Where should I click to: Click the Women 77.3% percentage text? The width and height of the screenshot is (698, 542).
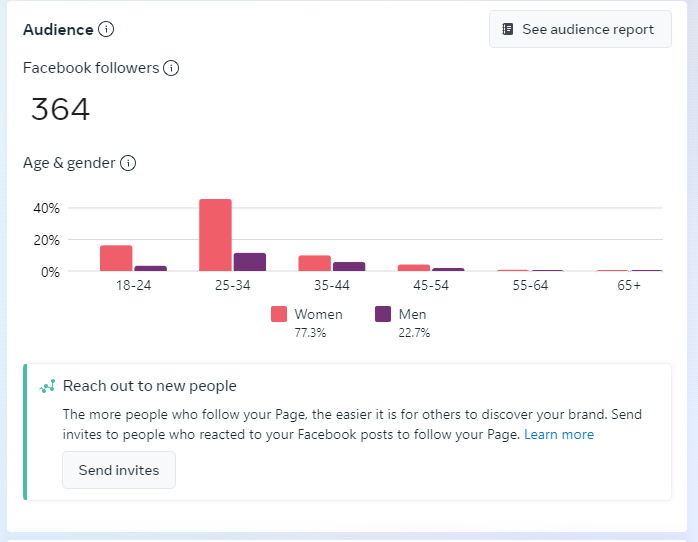[309, 333]
